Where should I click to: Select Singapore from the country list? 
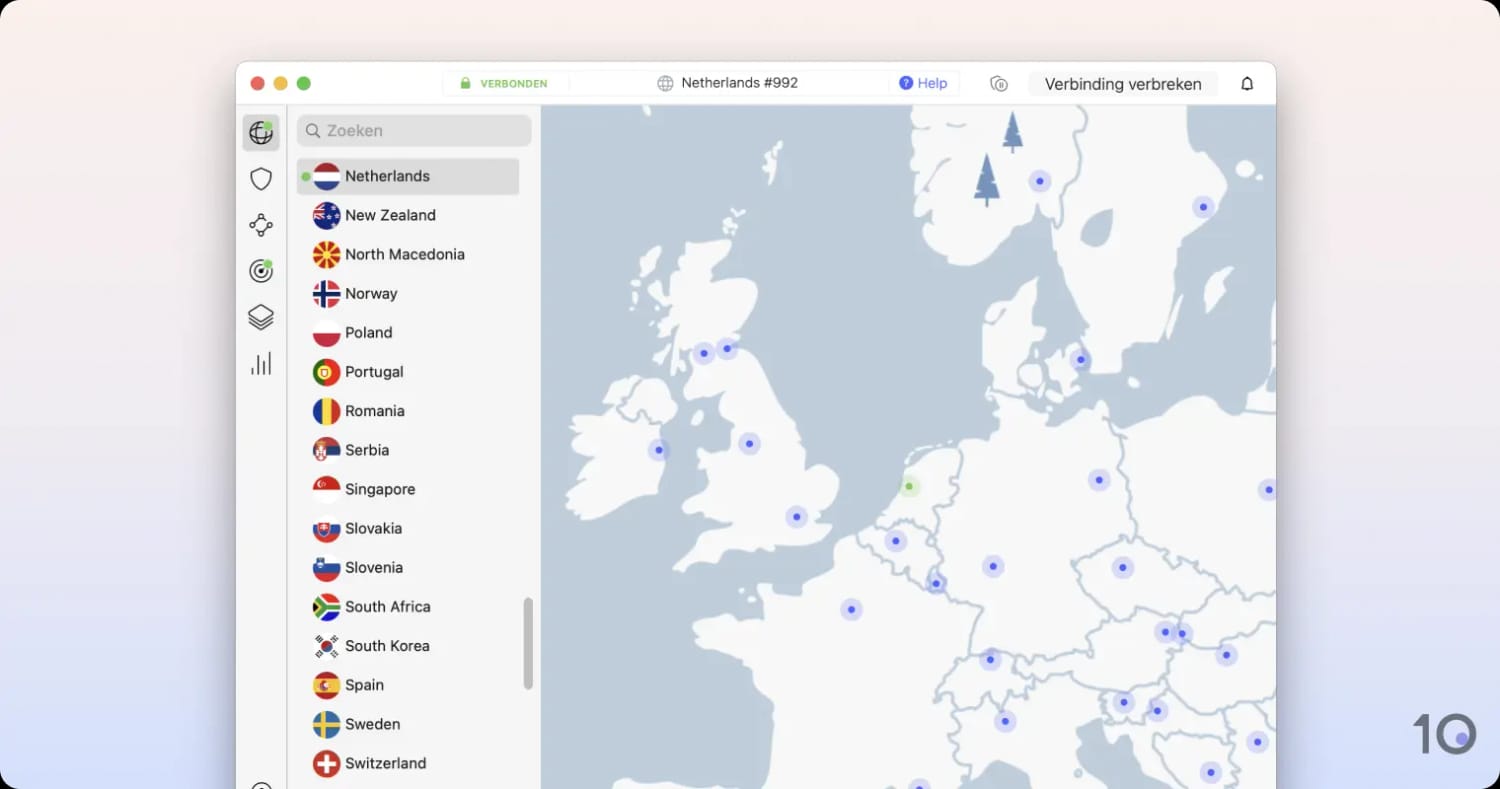click(380, 489)
